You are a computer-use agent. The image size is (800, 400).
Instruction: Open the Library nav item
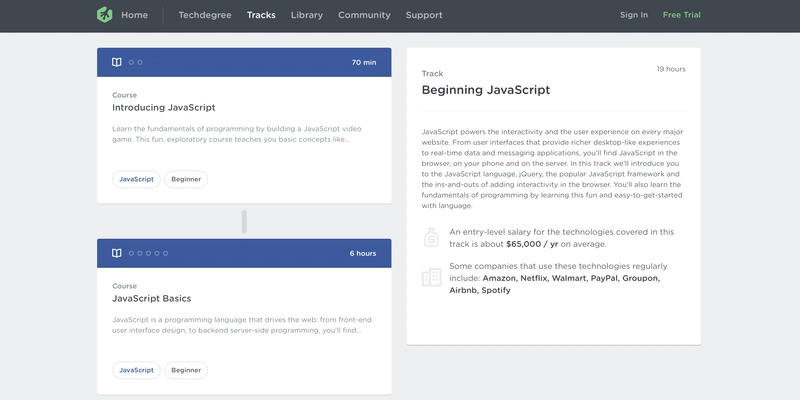point(307,15)
